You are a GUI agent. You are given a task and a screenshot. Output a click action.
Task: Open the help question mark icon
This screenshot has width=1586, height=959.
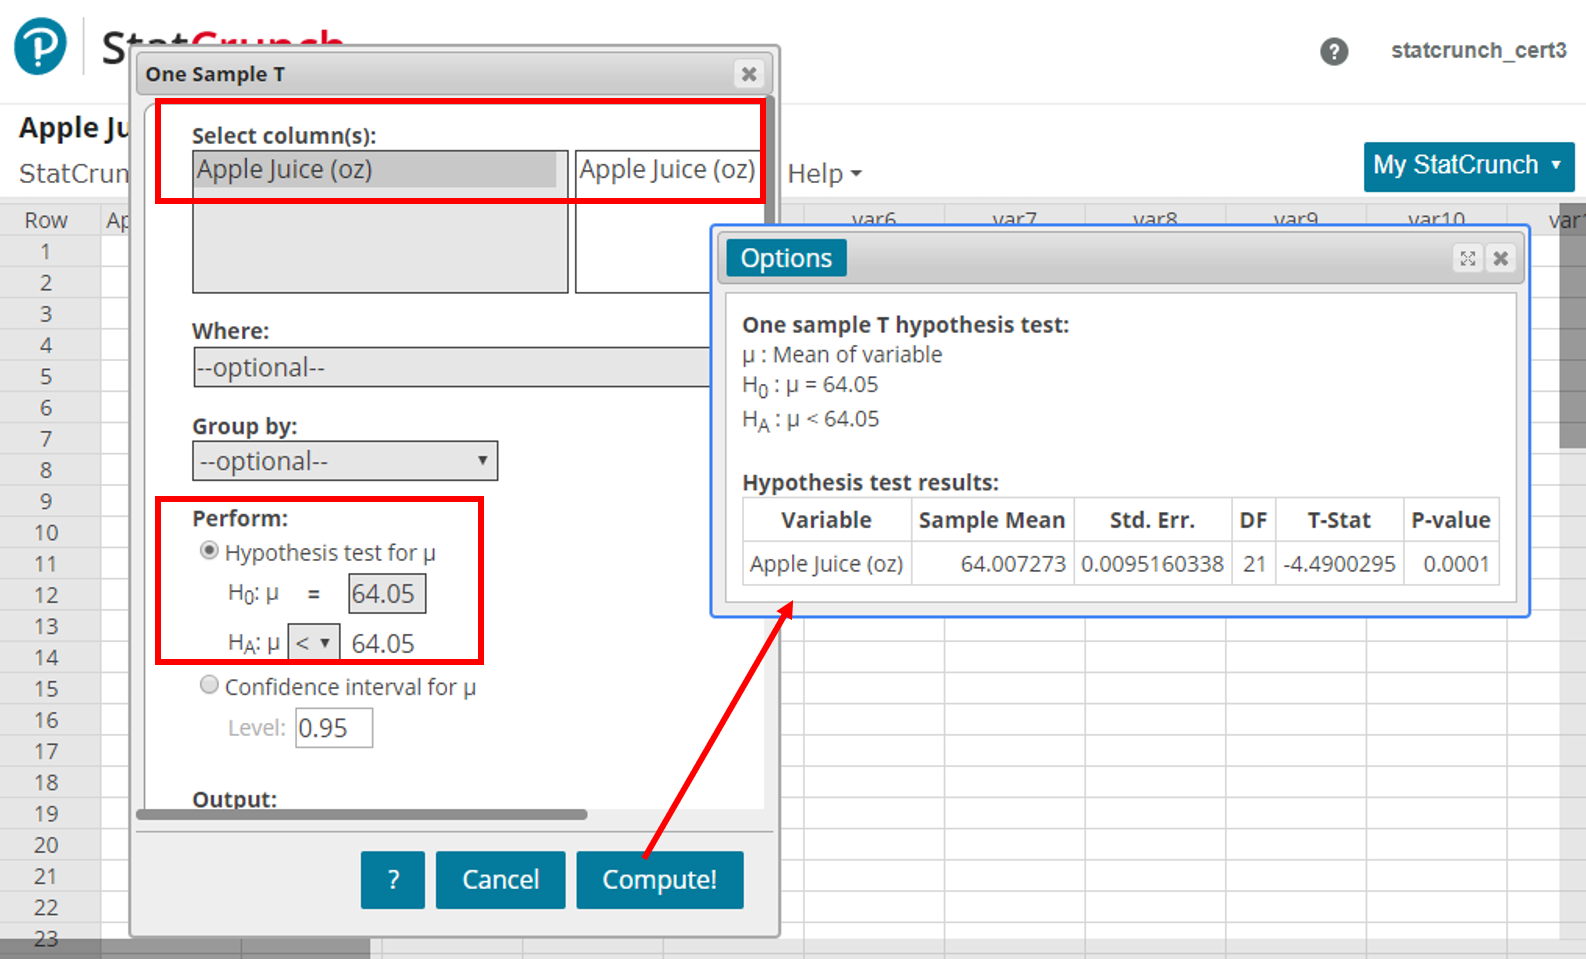tap(1333, 51)
